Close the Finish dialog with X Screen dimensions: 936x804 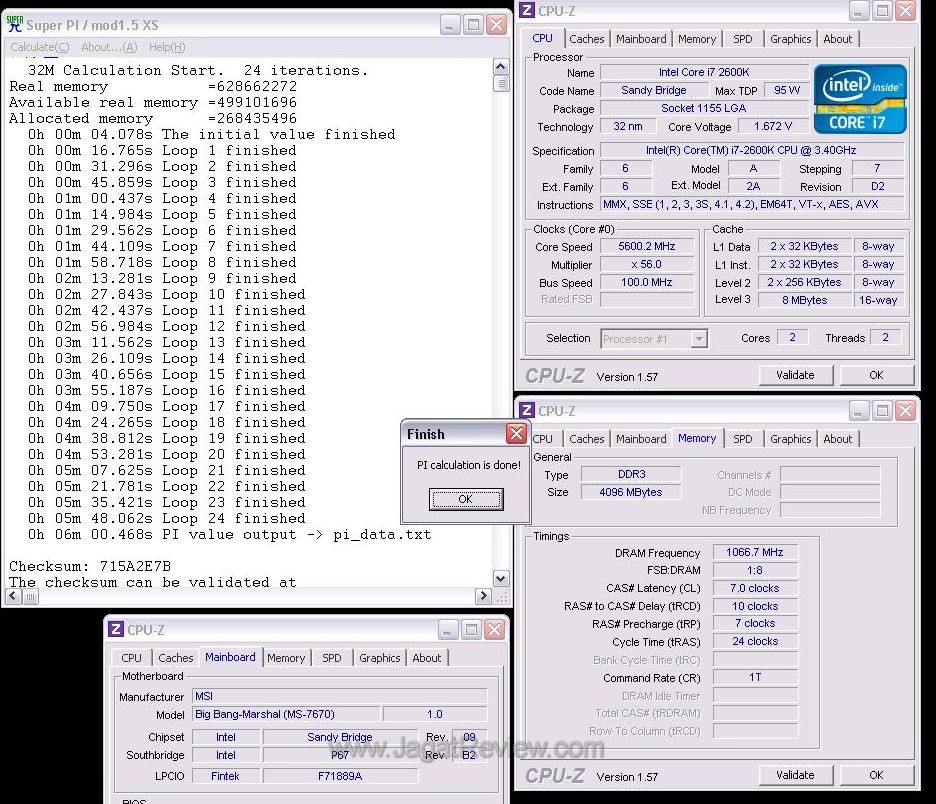(516, 433)
